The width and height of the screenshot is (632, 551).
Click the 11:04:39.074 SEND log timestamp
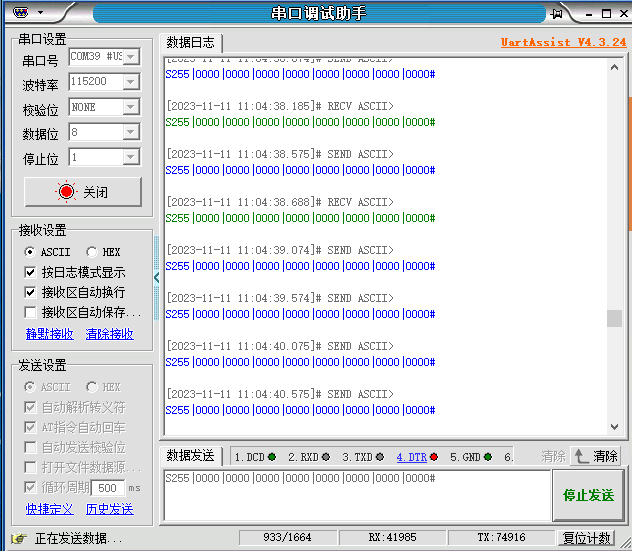pyautogui.click(x=280, y=250)
